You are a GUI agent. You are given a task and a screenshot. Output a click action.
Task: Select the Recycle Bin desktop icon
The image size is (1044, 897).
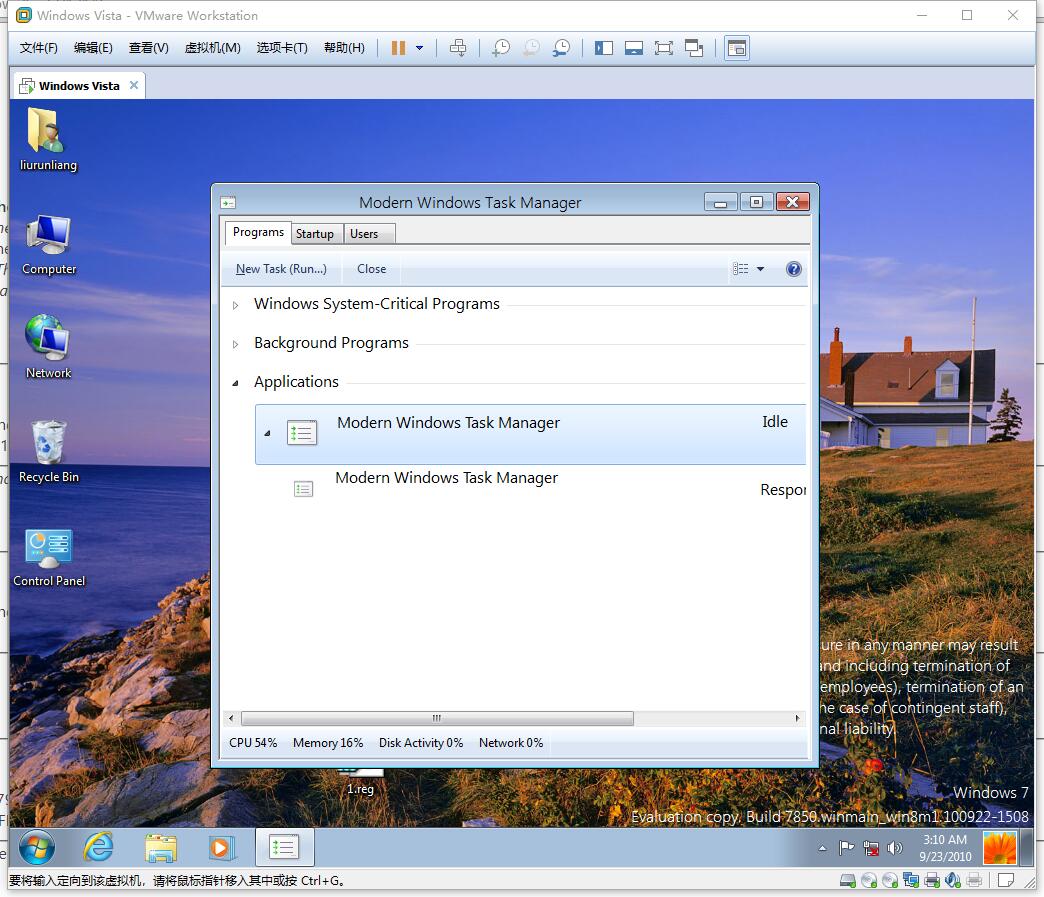(49, 452)
